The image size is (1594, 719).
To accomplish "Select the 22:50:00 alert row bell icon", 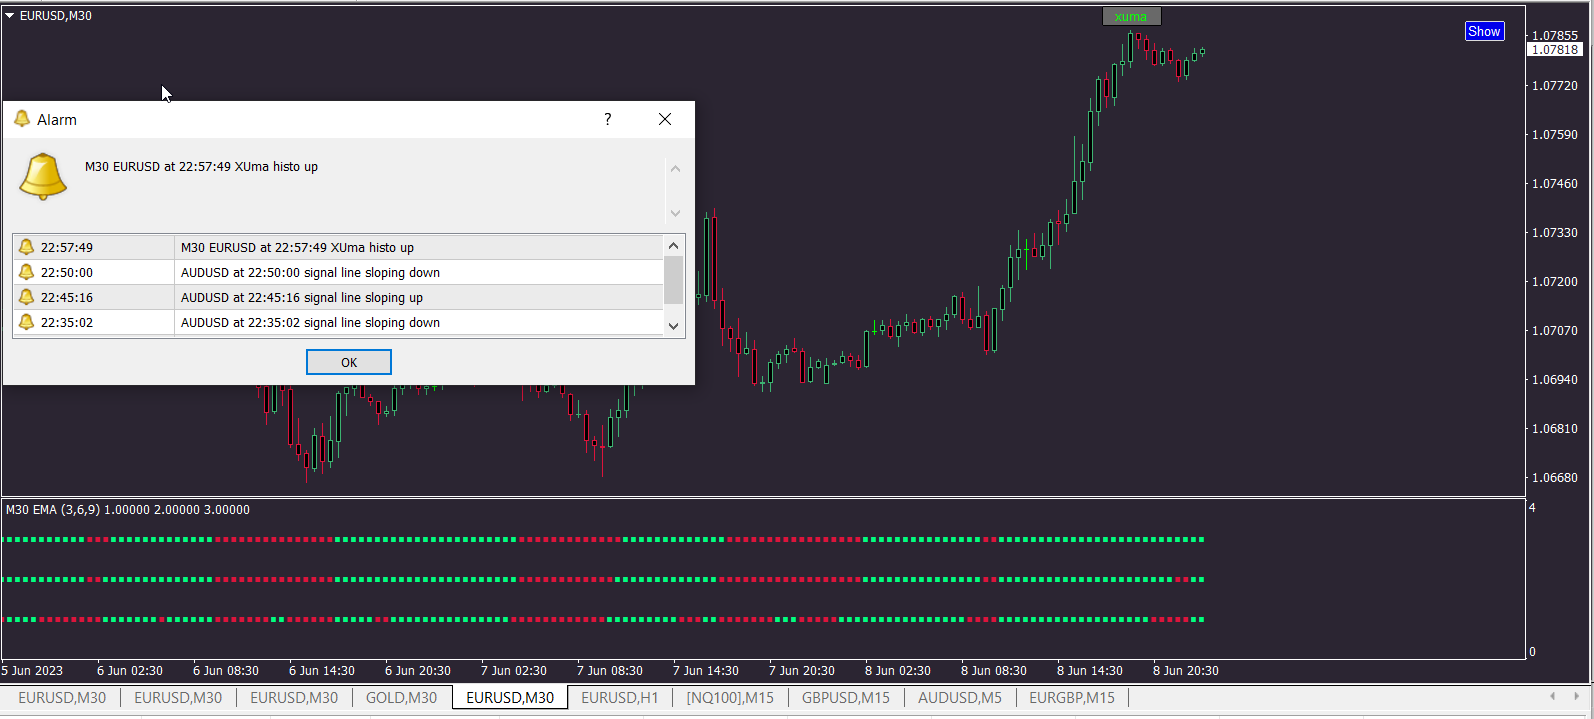I will click(27, 272).
